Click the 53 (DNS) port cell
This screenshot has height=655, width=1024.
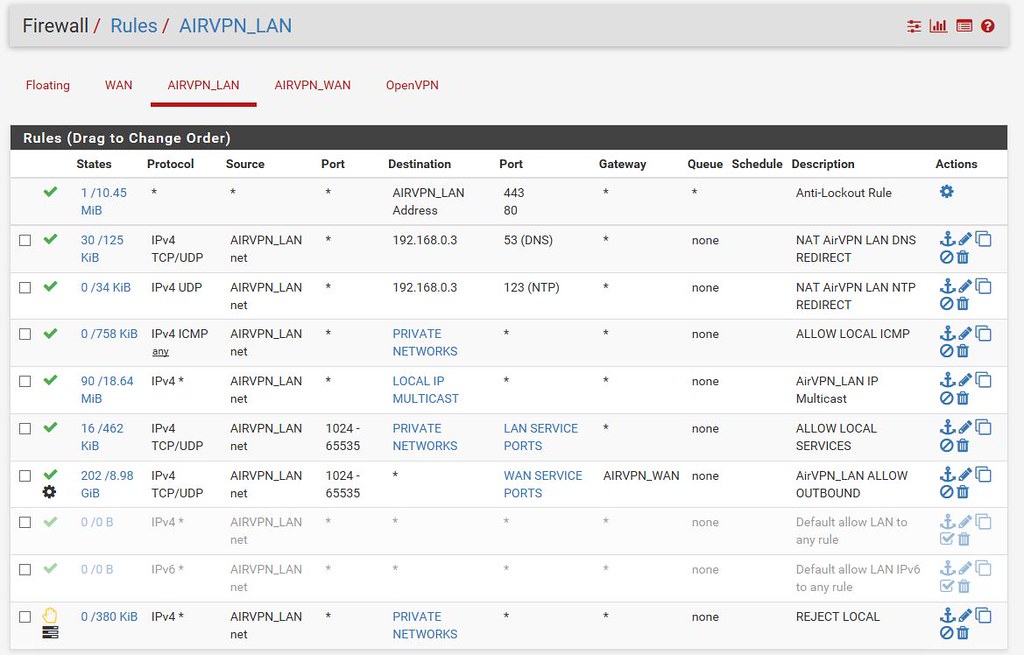tap(528, 240)
